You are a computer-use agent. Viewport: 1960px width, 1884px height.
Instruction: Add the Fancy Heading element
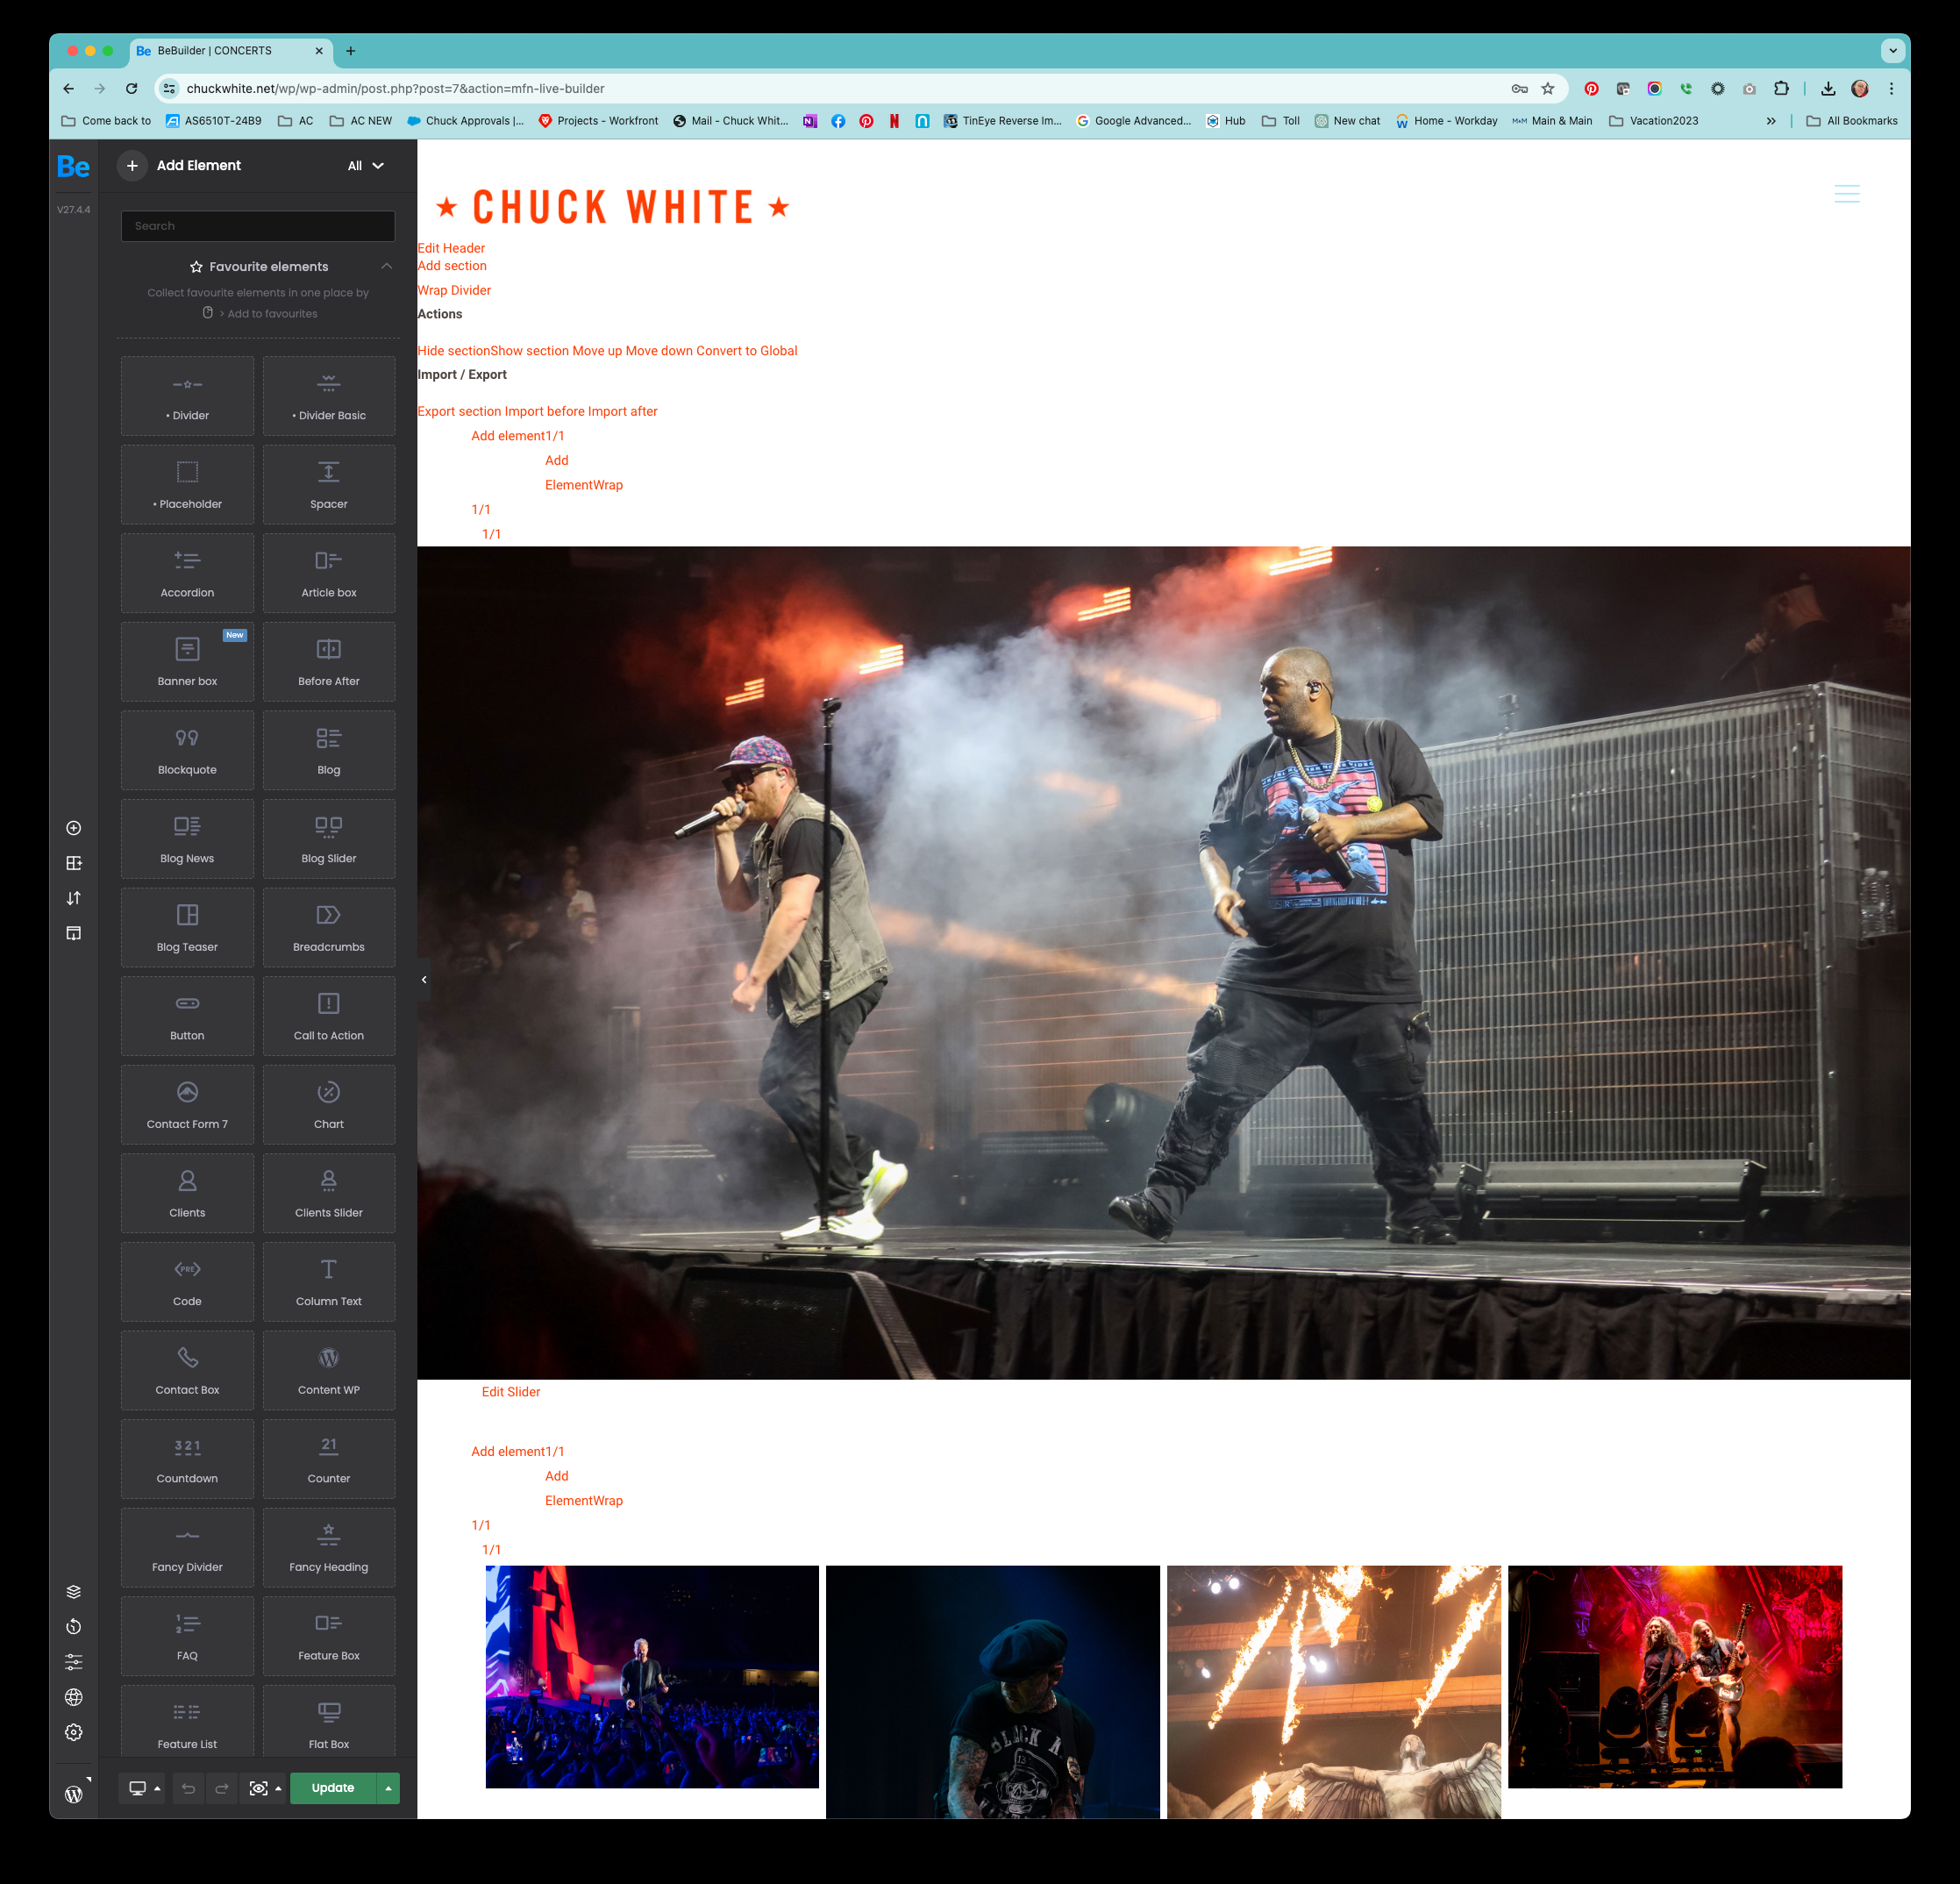(329, 1547)
